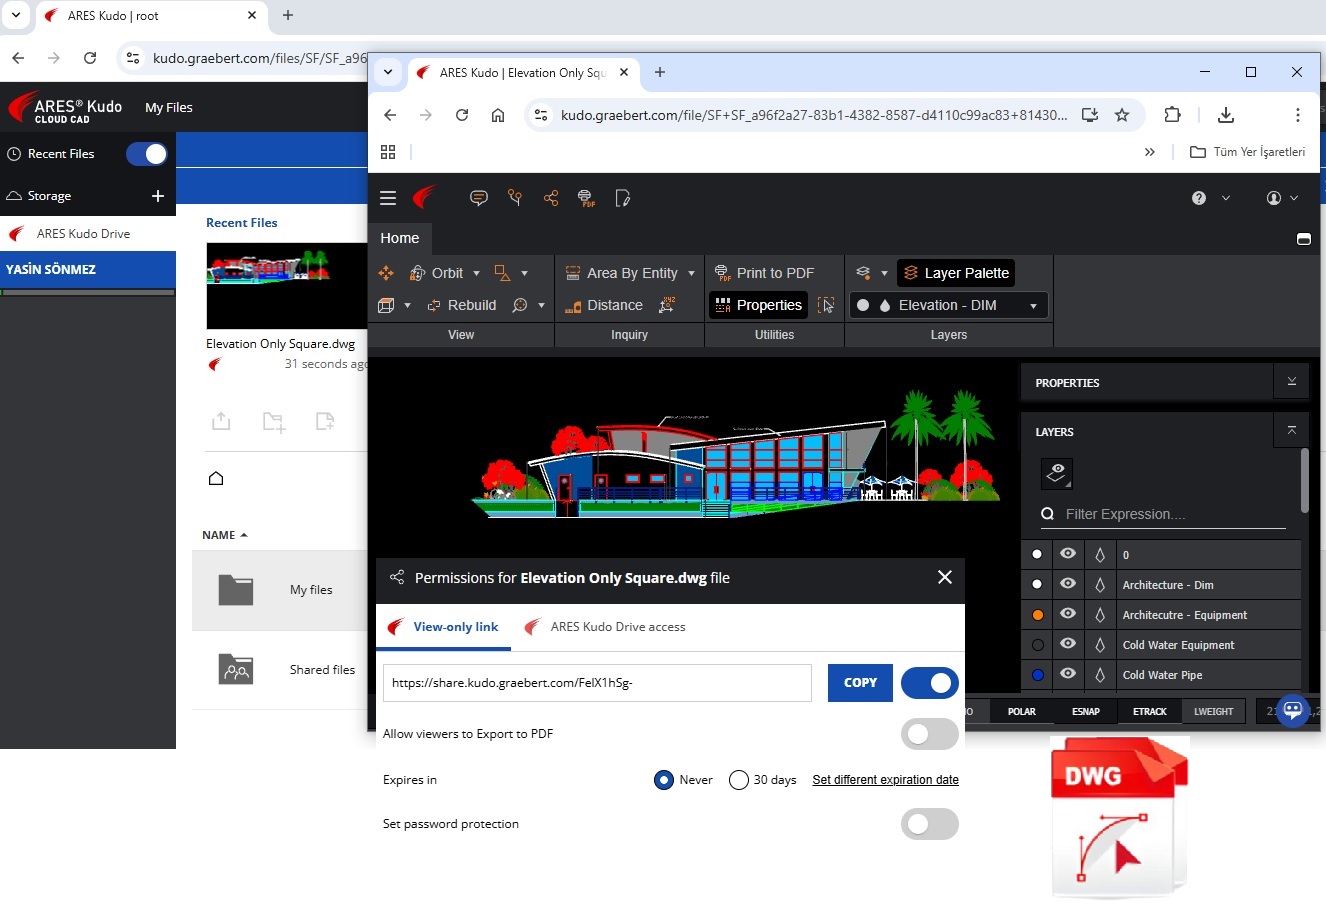Click the Properties button in Utilities
The width and height of the screenshot is (1326, 920).
pyautogui.click(x=759, y=305)
